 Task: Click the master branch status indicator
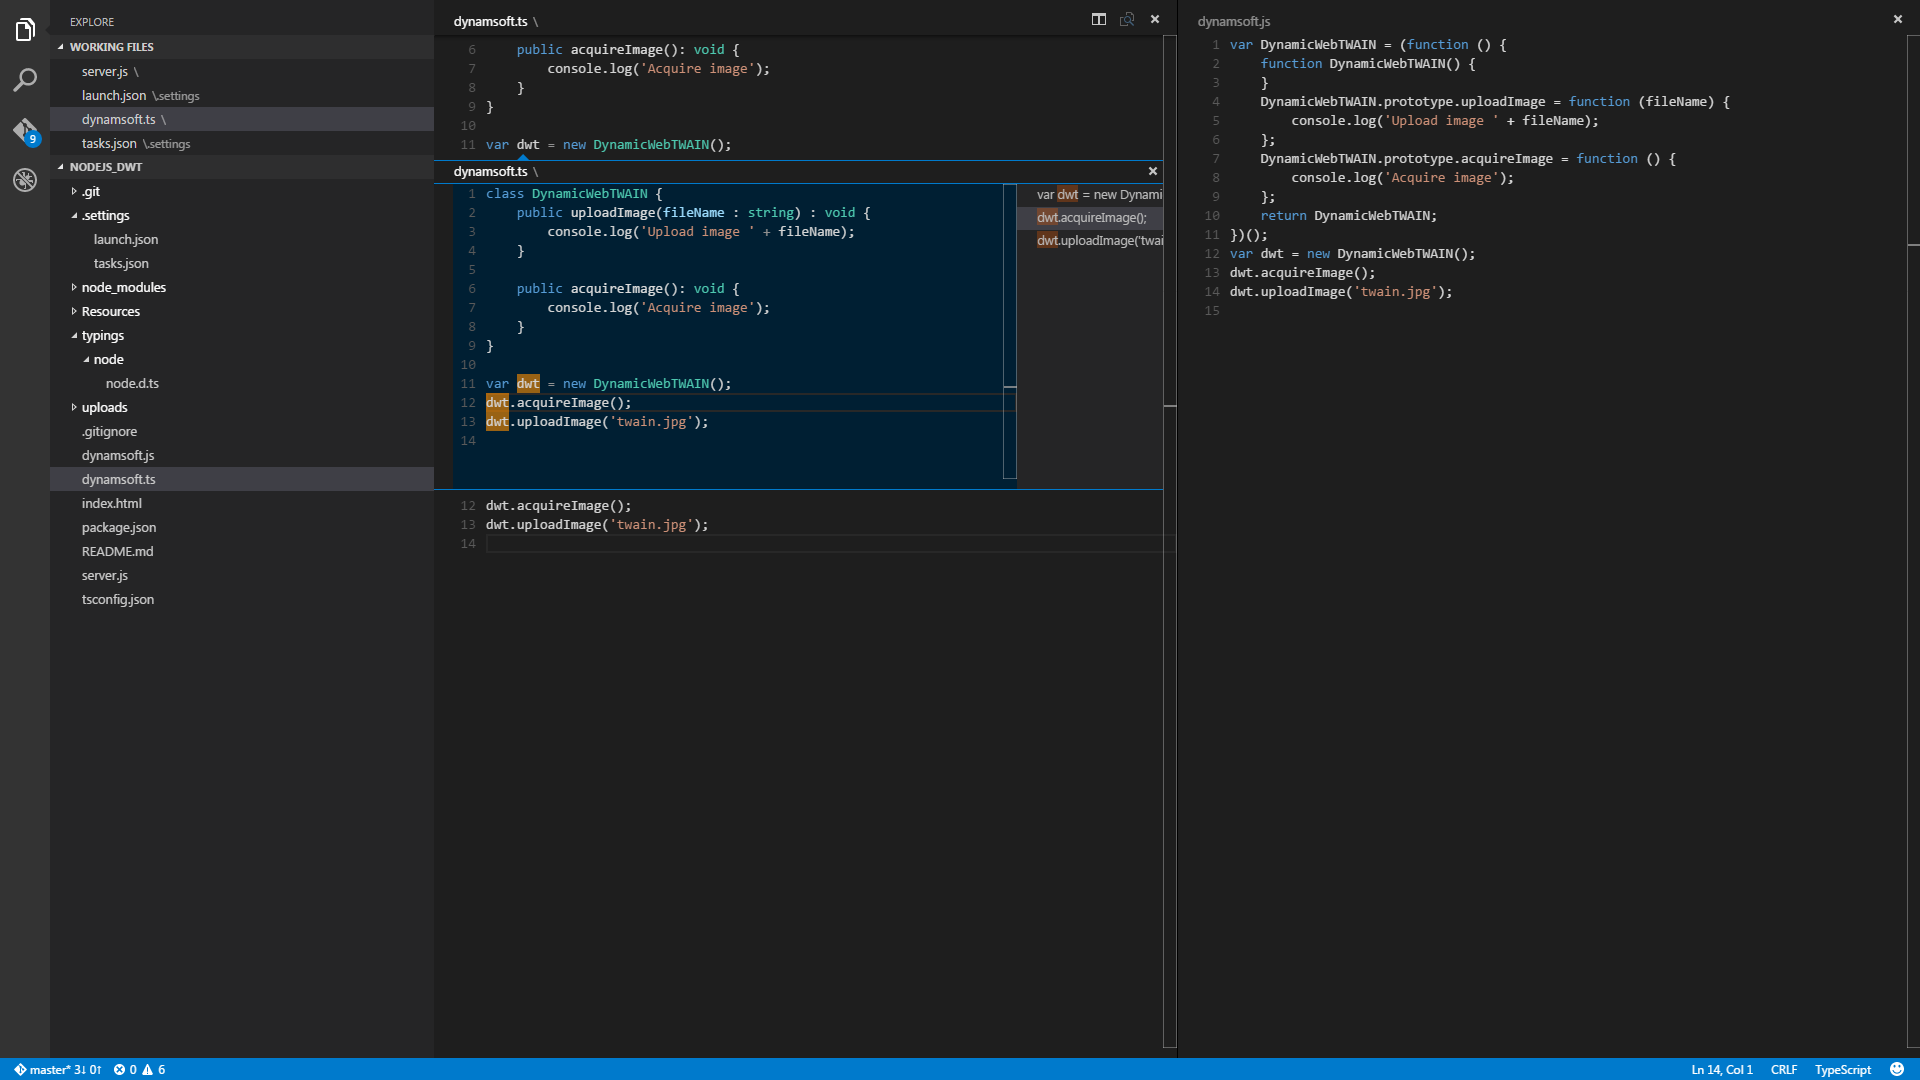(x=58, y=1069)
